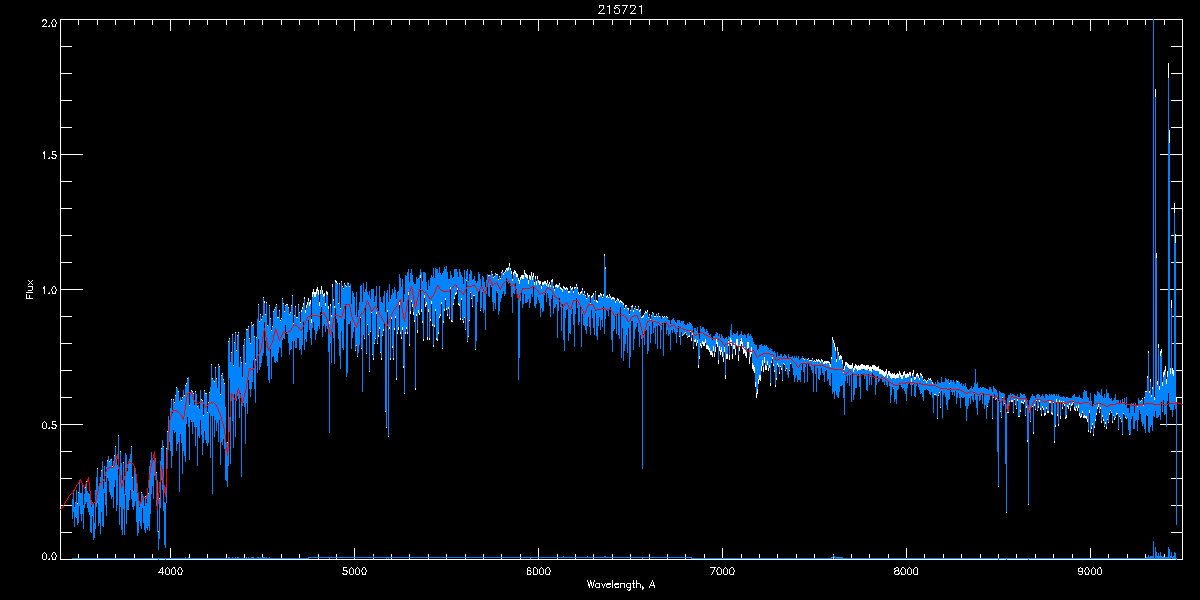Click the 8000 x-axis tick label
The height and width of the screenshot is (600, 1200).
coord(906,572)
